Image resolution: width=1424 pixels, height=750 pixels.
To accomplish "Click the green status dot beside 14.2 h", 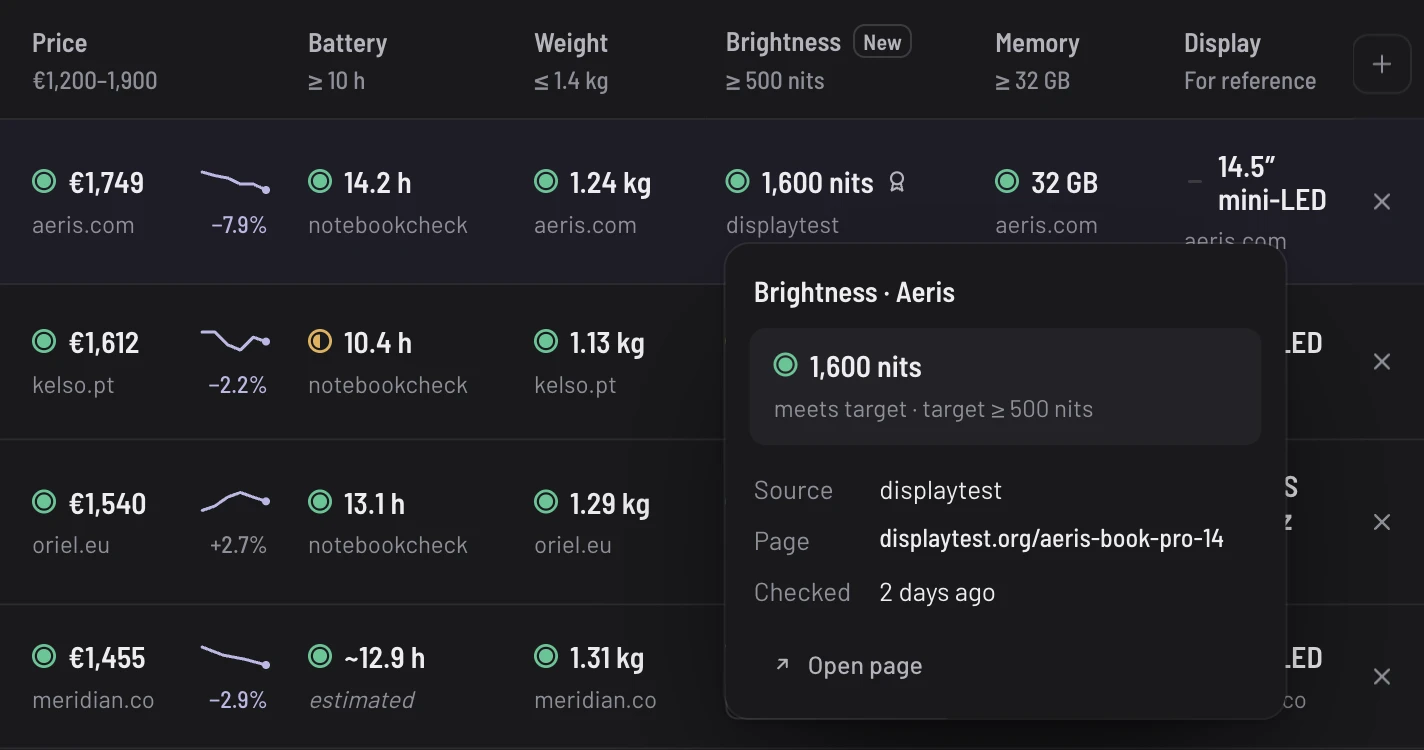I will (320, 181).
